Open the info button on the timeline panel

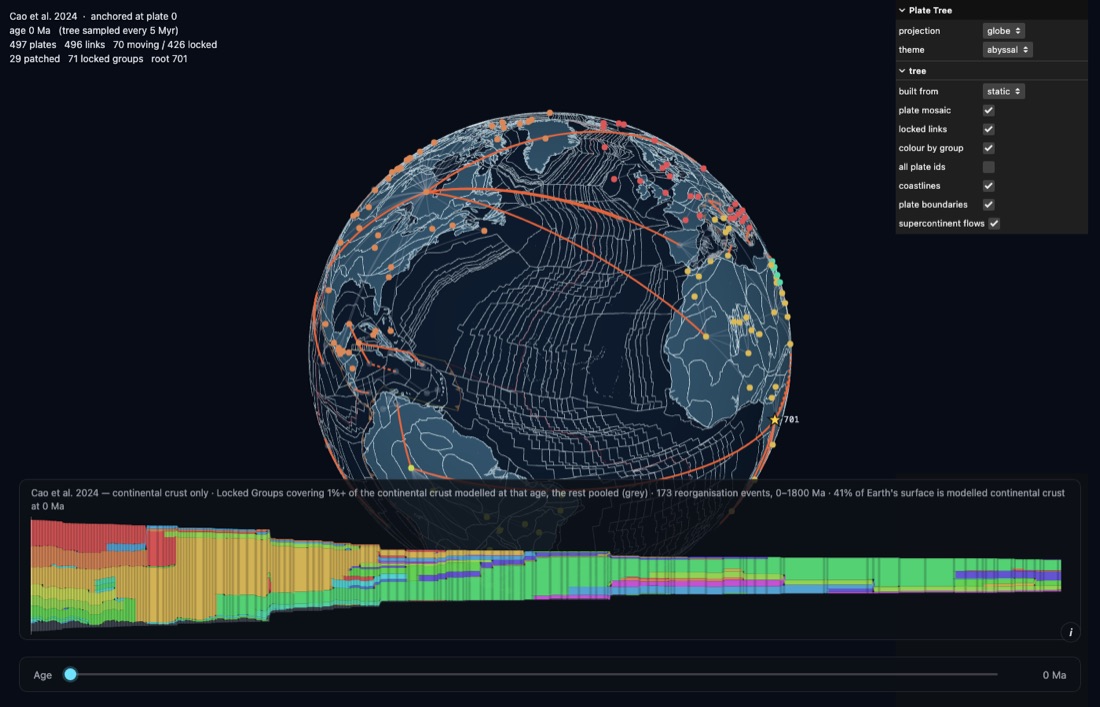coord(1070,632)
